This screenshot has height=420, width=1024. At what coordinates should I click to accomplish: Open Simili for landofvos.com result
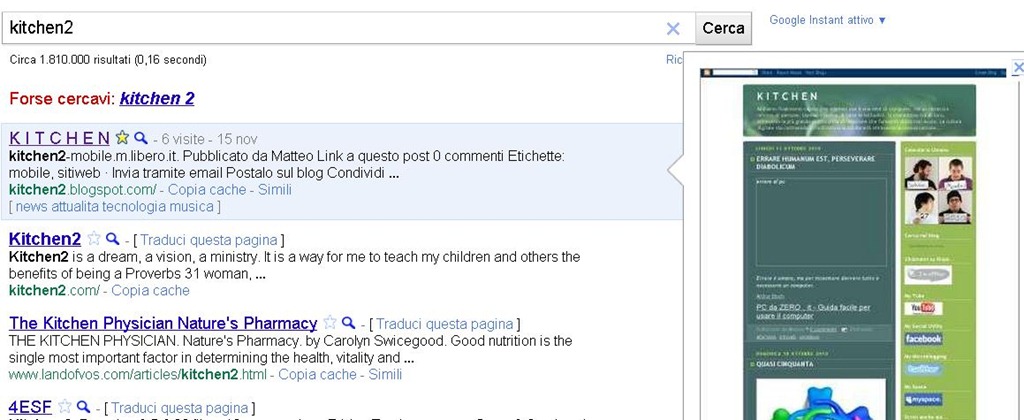385,374
